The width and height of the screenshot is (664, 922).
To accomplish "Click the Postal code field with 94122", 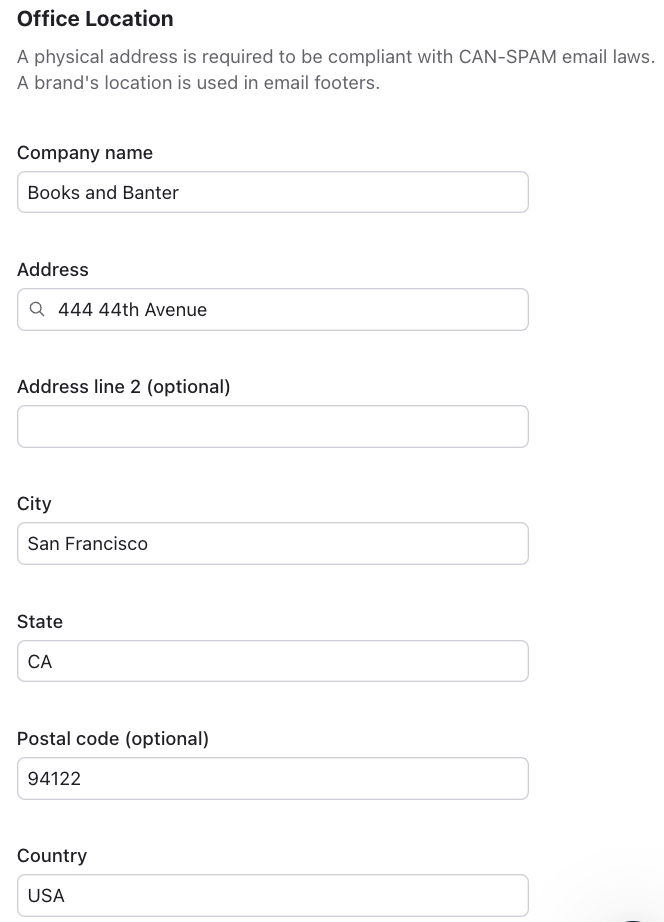I will [x=272, y=779].
